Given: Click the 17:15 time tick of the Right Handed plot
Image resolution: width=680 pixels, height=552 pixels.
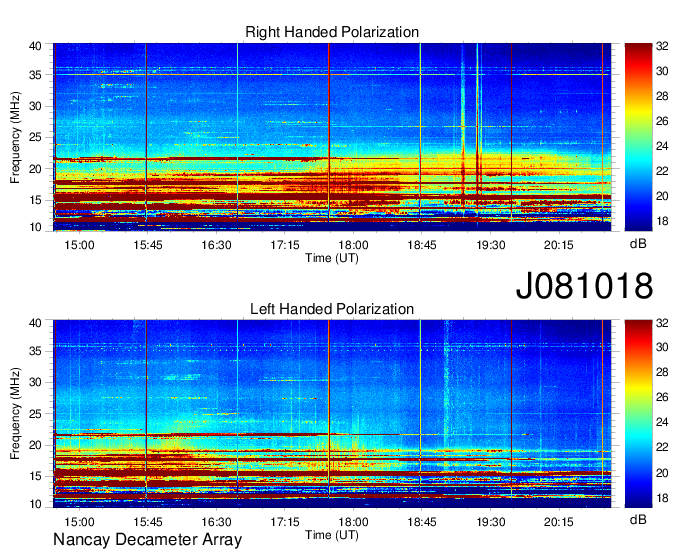Looking at the screenshot, I should point(284,245).
